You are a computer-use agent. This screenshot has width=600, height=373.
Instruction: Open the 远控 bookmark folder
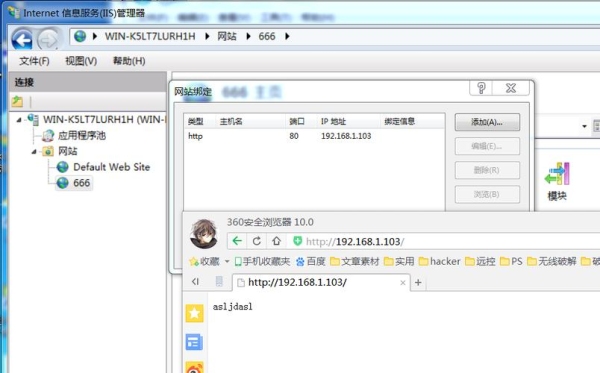tap(480, 262)
